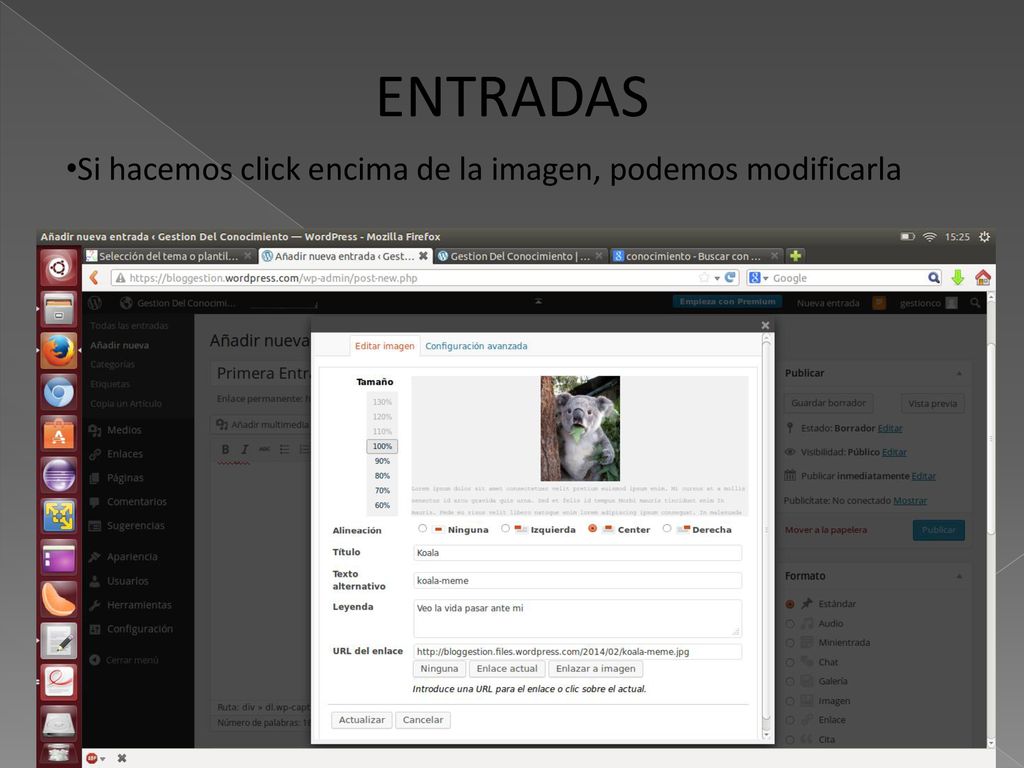Select Derecha alignment radio

click(x=667, y=528)
